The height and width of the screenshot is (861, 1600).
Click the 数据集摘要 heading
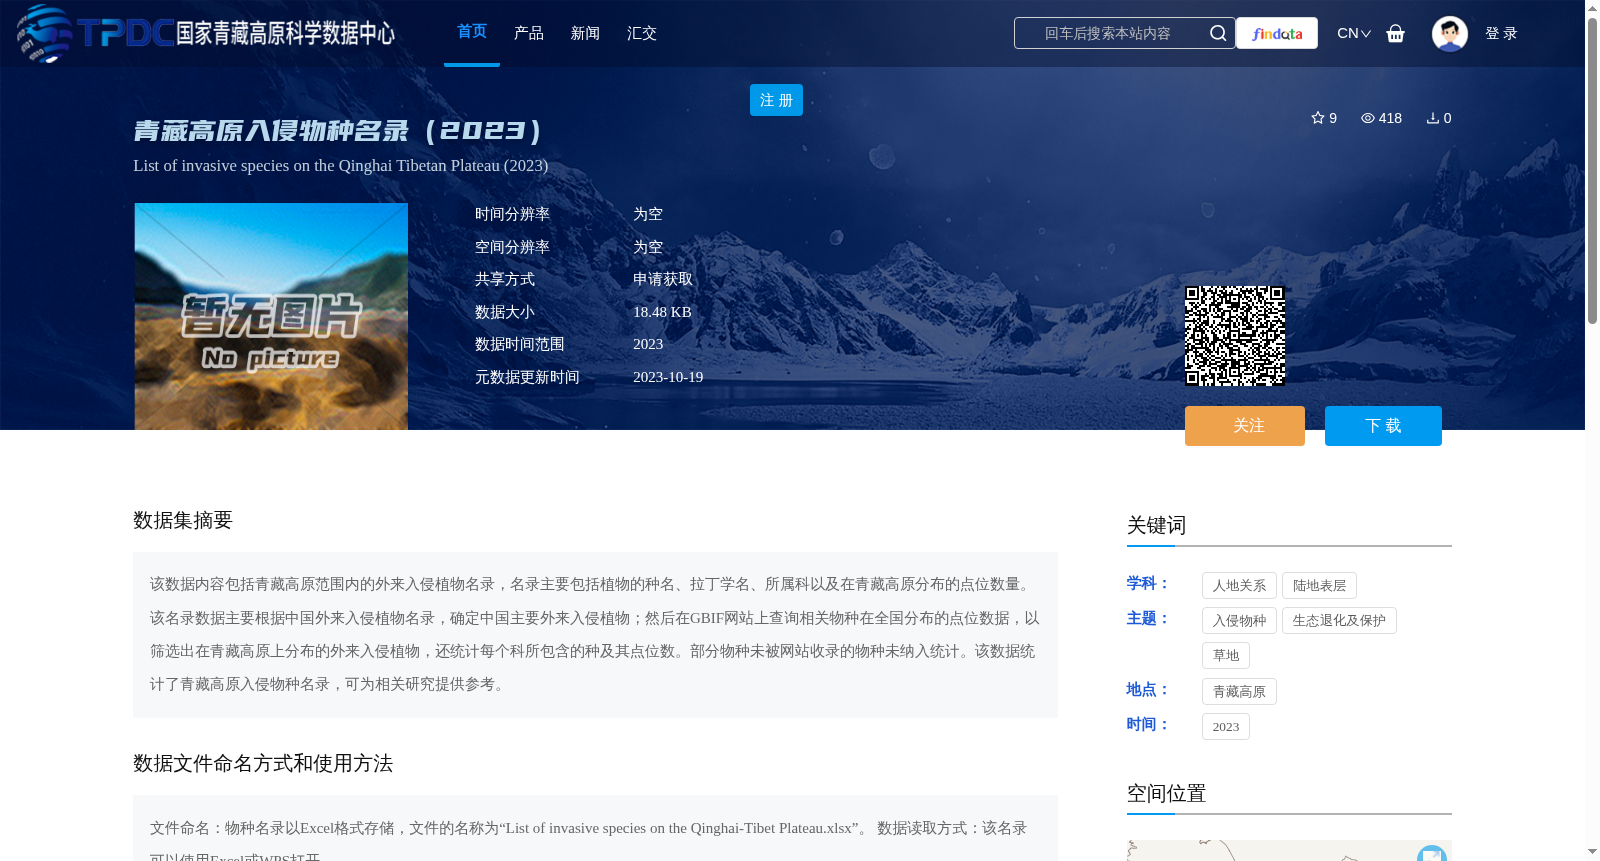(x=183, y=520)
